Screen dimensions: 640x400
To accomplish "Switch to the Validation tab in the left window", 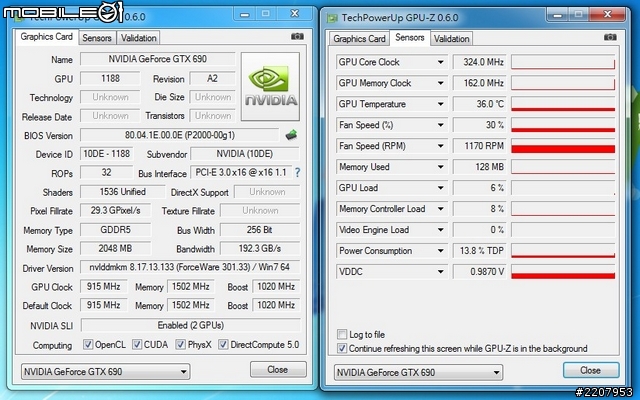I will coord(138,38).
